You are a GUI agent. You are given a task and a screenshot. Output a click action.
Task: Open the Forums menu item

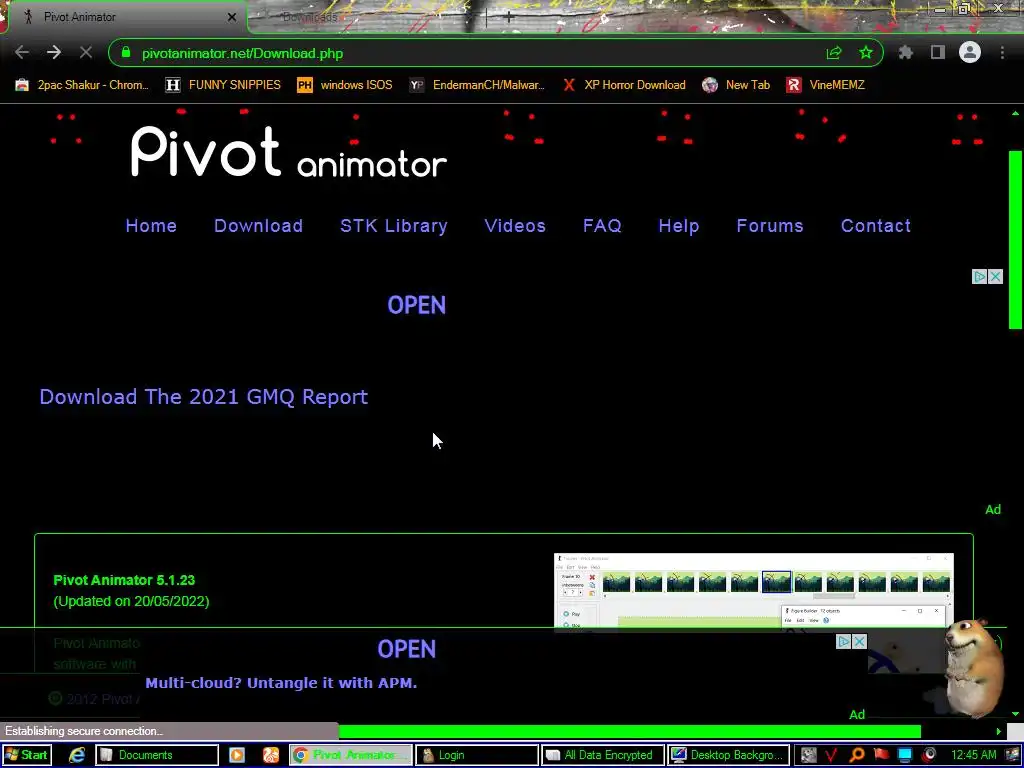click(770, 226)
